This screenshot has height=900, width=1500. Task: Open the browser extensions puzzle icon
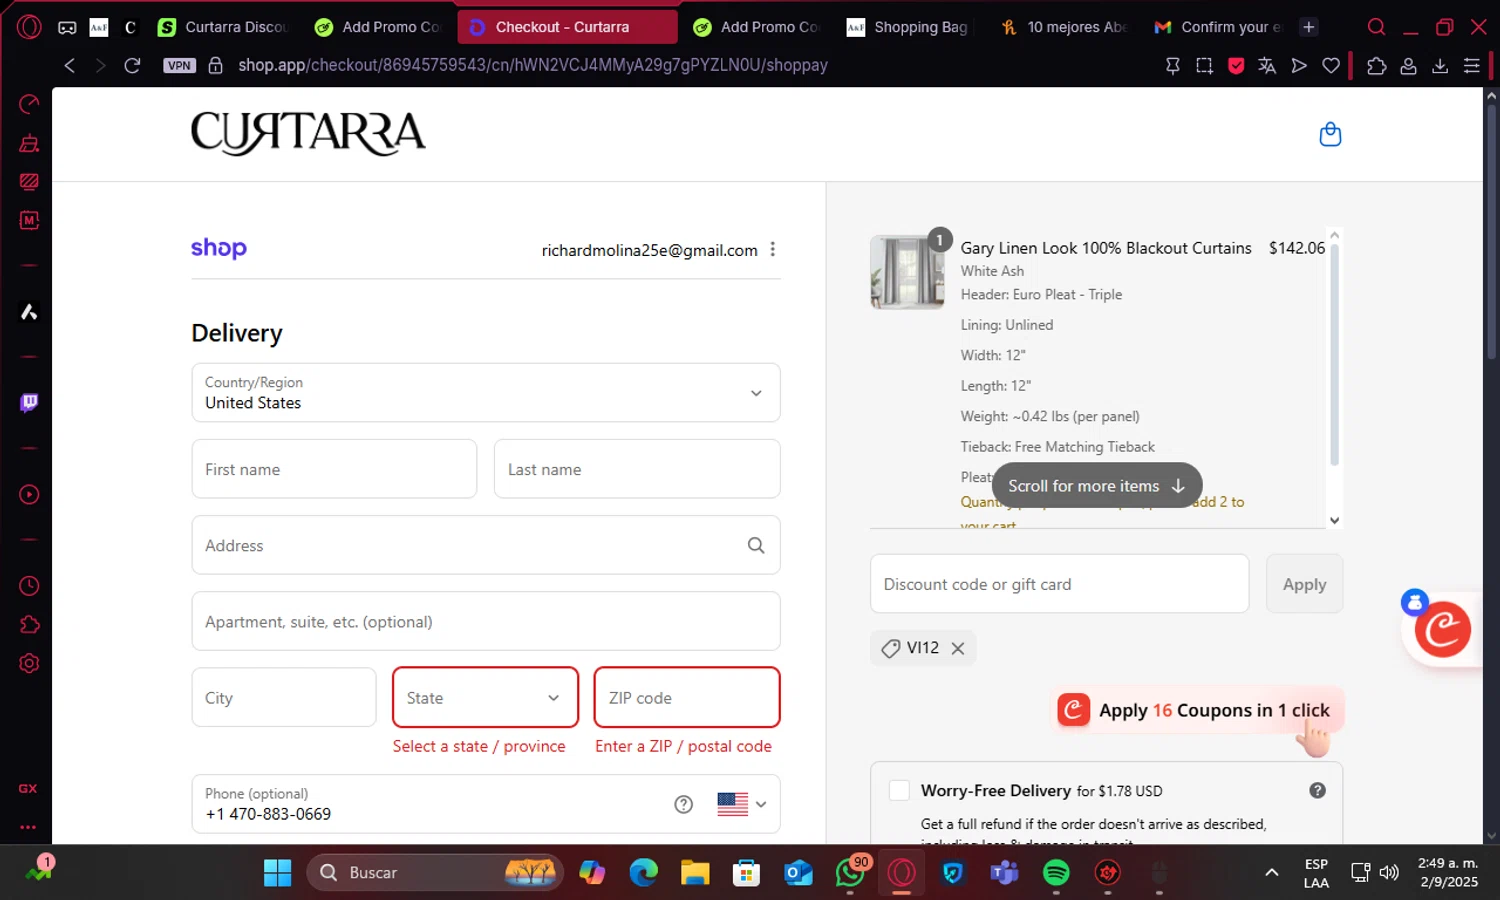pyautogui.click(x=1377, y=65)
